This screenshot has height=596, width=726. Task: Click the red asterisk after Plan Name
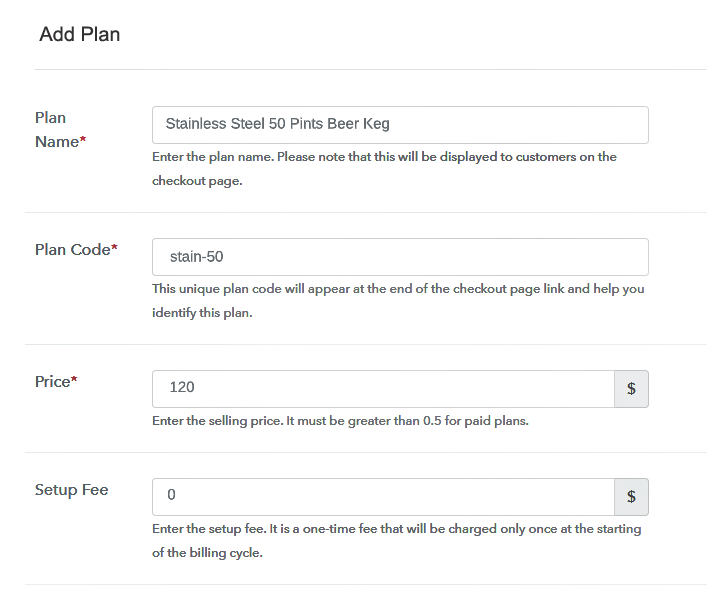83,142
